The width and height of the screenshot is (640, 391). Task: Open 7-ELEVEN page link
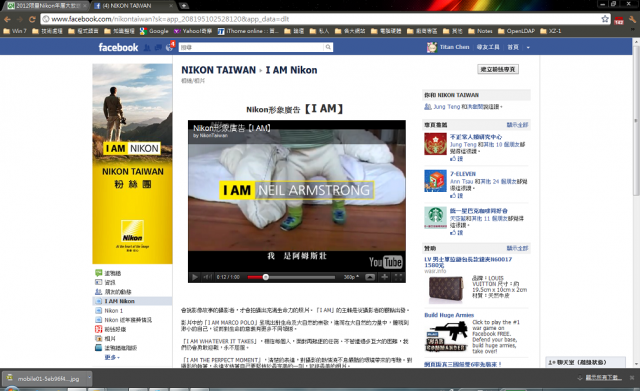[x=463, y=174]
